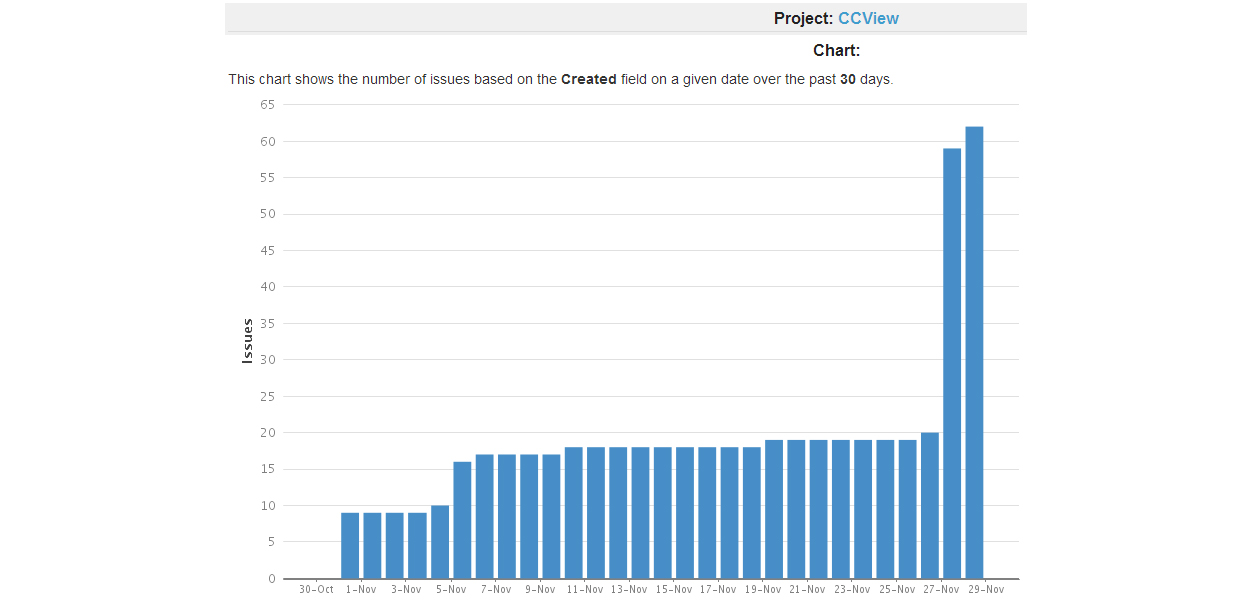
Task: Select the 11-Nov axis date label
Action: 584,590
